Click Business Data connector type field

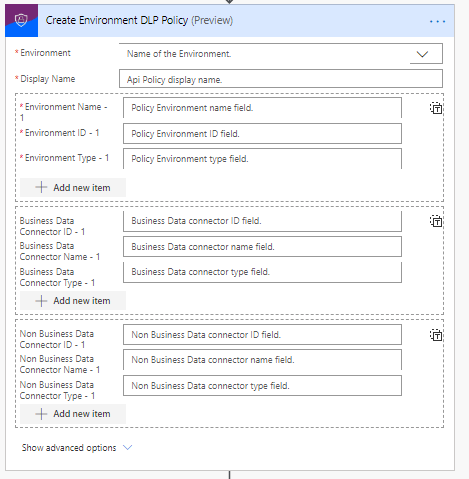262,272
